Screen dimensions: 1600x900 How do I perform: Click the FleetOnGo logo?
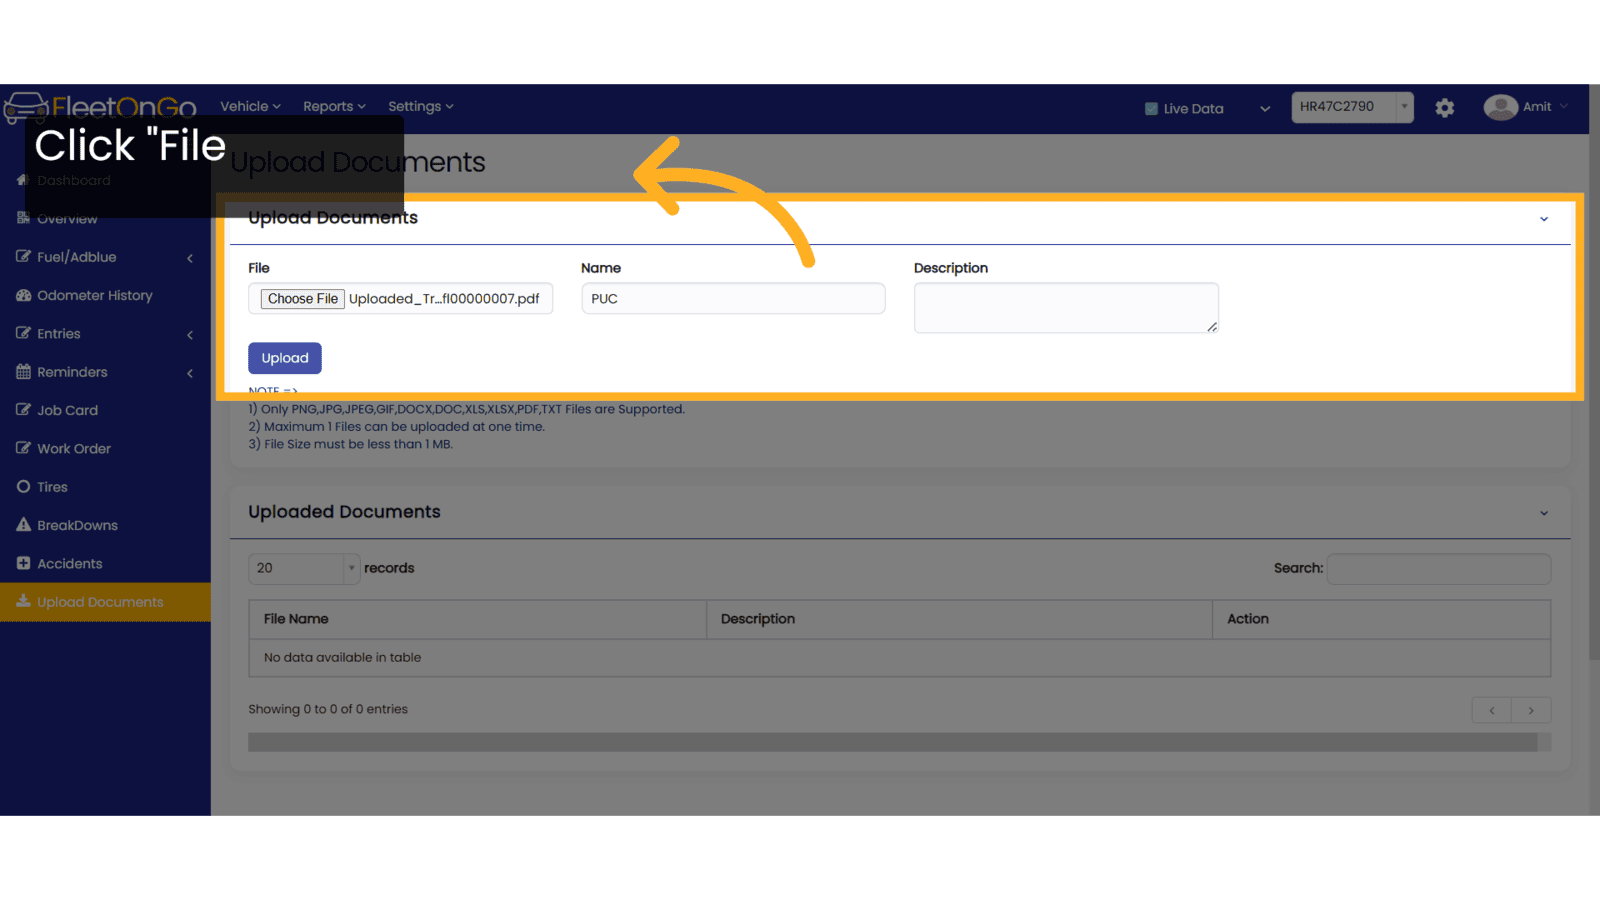click(100, 106)
